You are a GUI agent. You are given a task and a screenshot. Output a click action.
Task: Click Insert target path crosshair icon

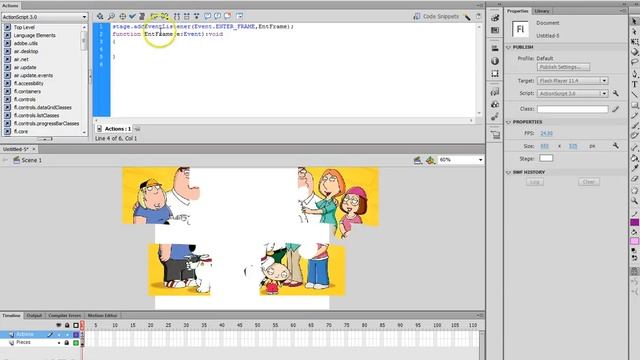[122, 16]
